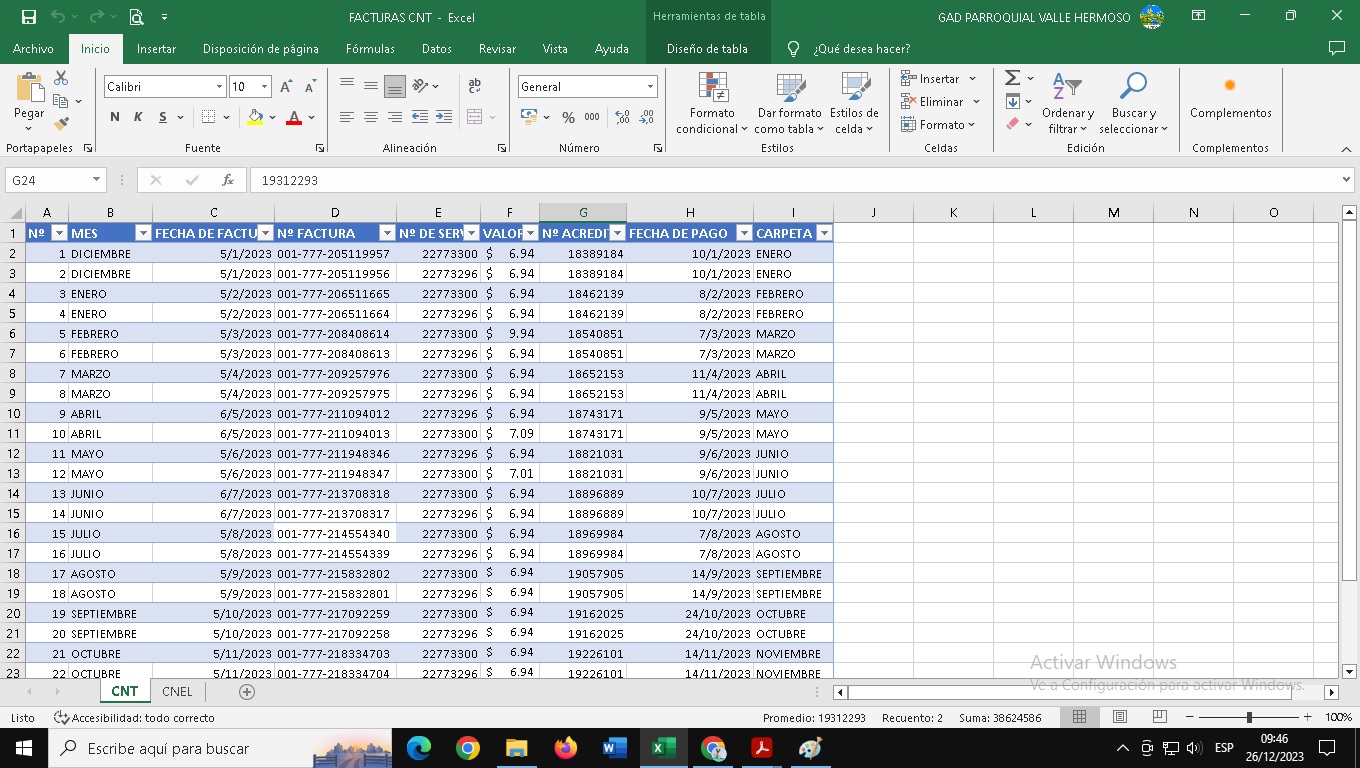Image resolution: width=1360 pixels, height=768 pixels.
Task: Open the General number format dropdown
Action: (x=650, y=87)
